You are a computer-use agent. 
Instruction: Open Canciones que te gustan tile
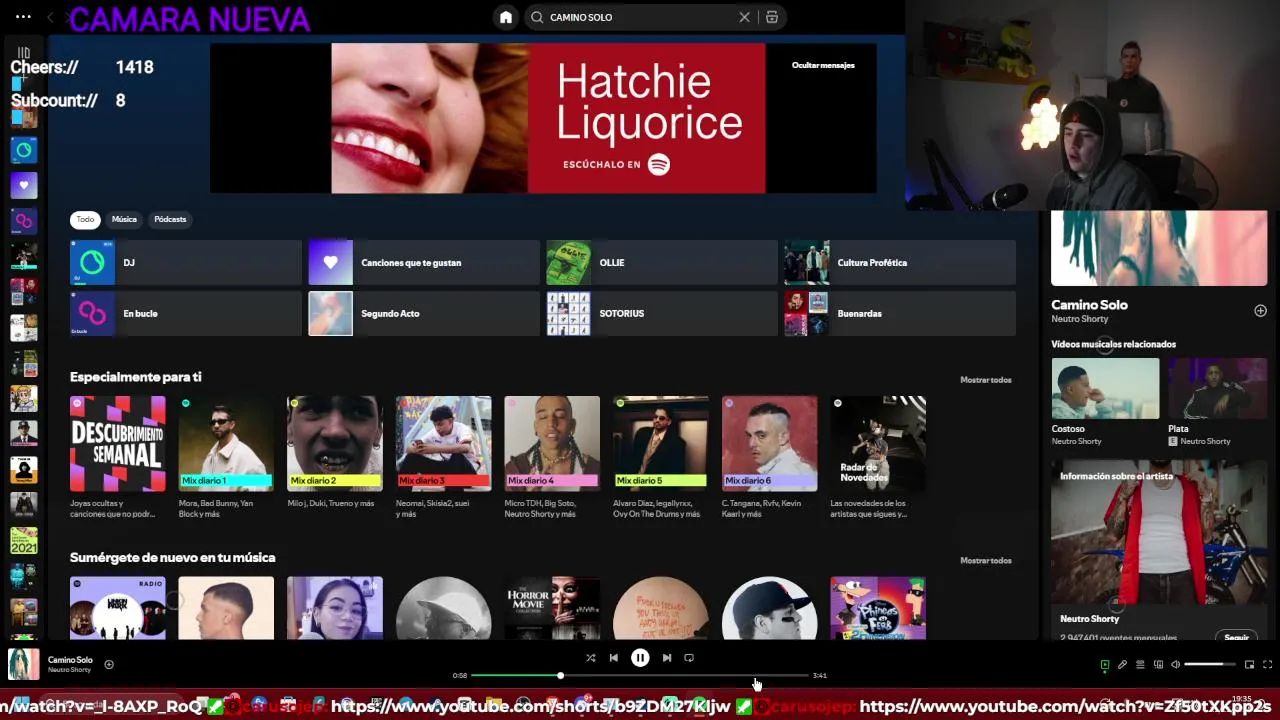[424, 262]
